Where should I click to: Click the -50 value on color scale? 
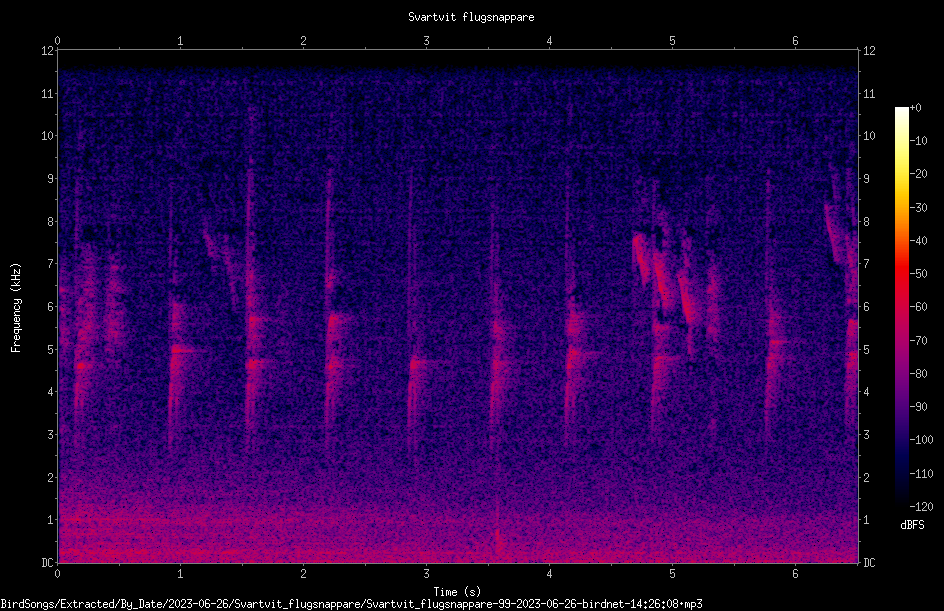[918, 274]
